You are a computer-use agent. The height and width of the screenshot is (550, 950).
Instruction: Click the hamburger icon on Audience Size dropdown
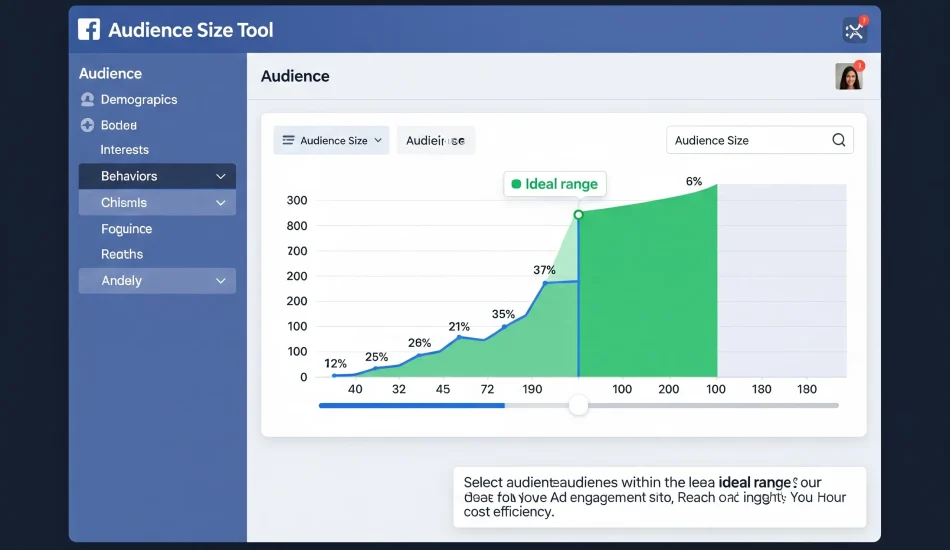(x=288, y=141)
